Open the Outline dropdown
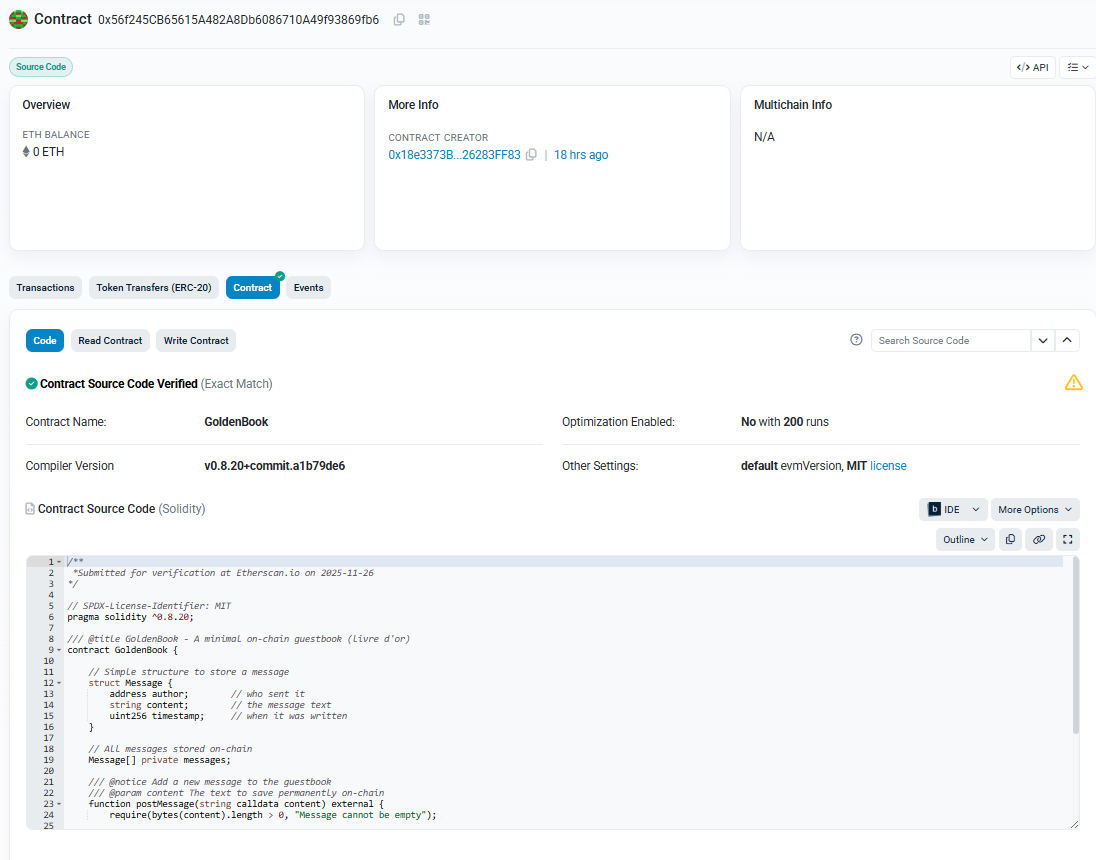Image resolution: width=1096 pixels, height=860 pixels. (x=965, y=539)
